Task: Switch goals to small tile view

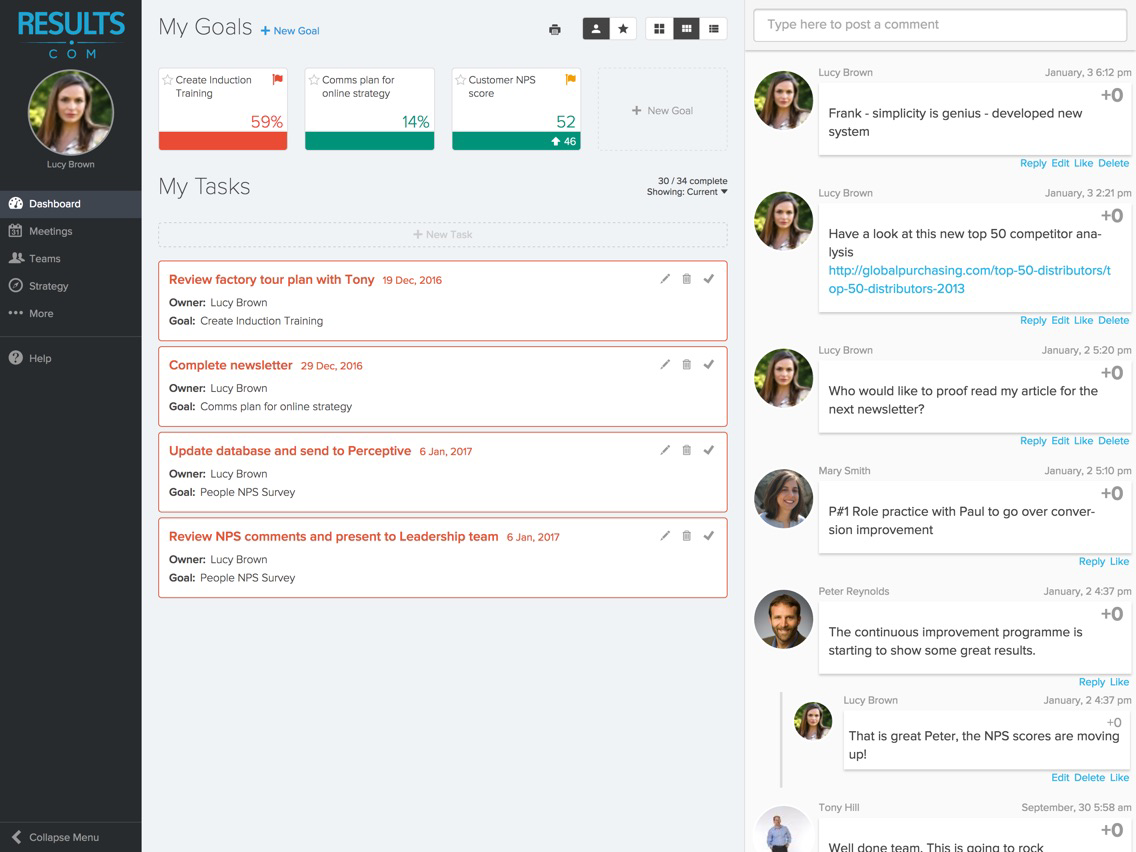Action: click(x=686, y=29)
